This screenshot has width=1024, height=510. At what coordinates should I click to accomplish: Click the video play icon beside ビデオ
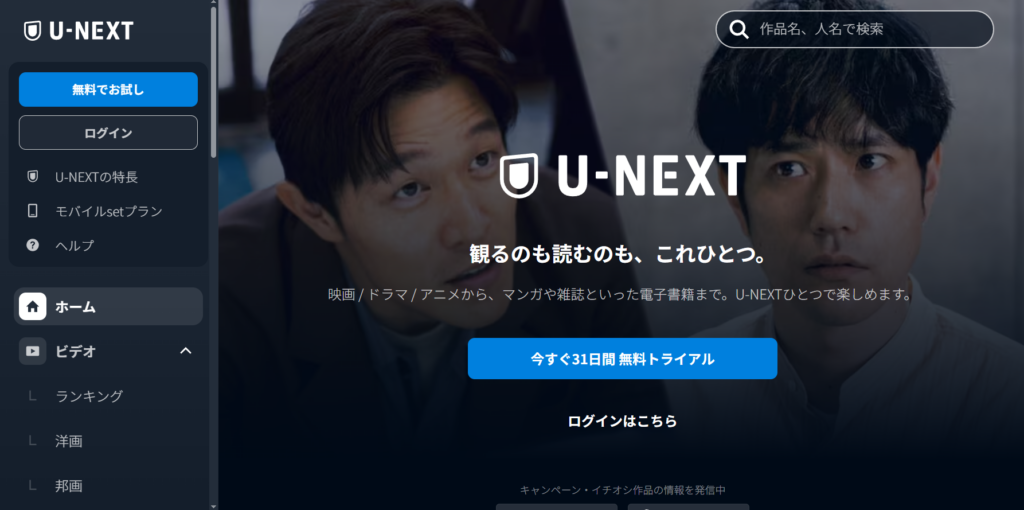click(33, 351)
